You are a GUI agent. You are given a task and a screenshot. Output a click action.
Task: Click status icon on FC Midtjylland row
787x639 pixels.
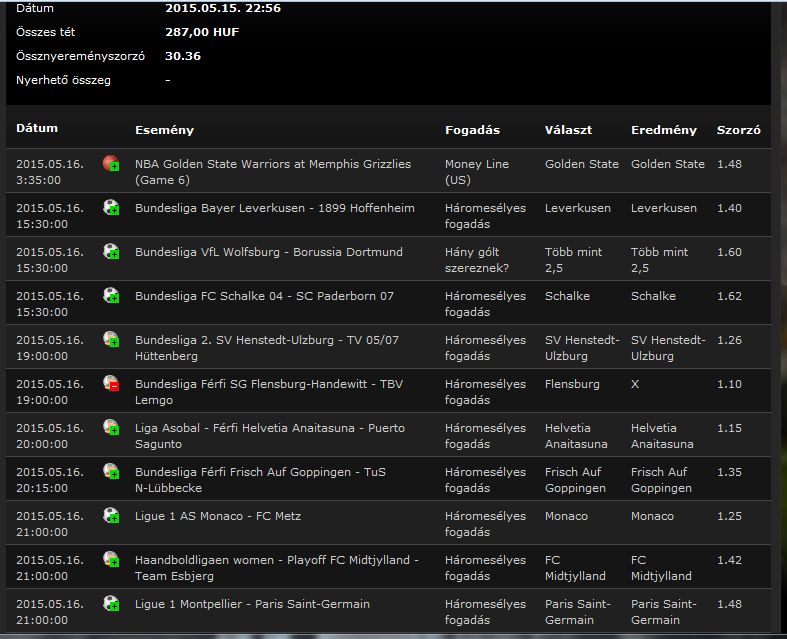[111, 559]
